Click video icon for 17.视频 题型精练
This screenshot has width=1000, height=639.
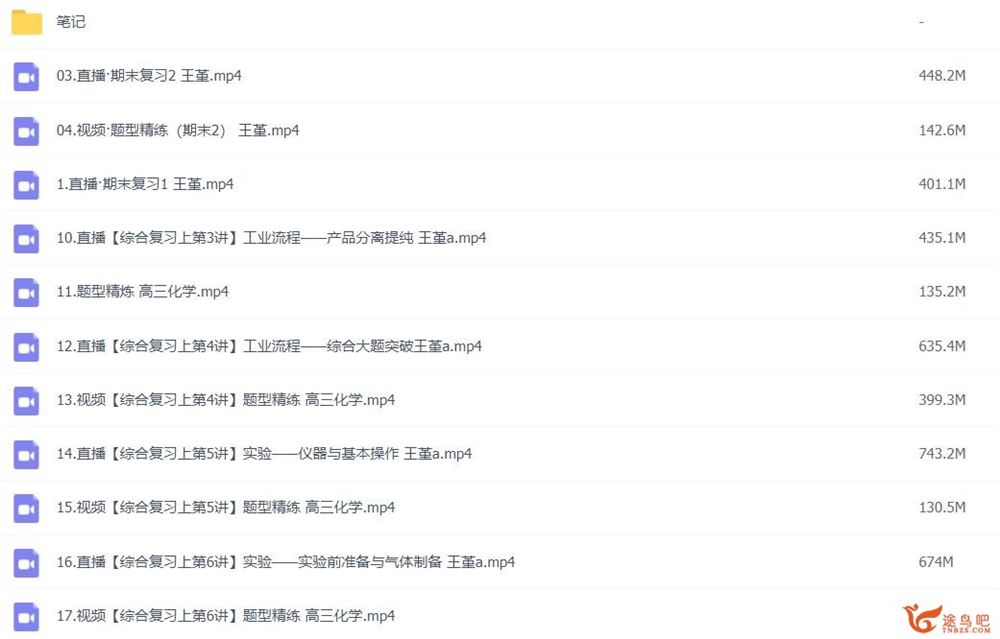26,617
